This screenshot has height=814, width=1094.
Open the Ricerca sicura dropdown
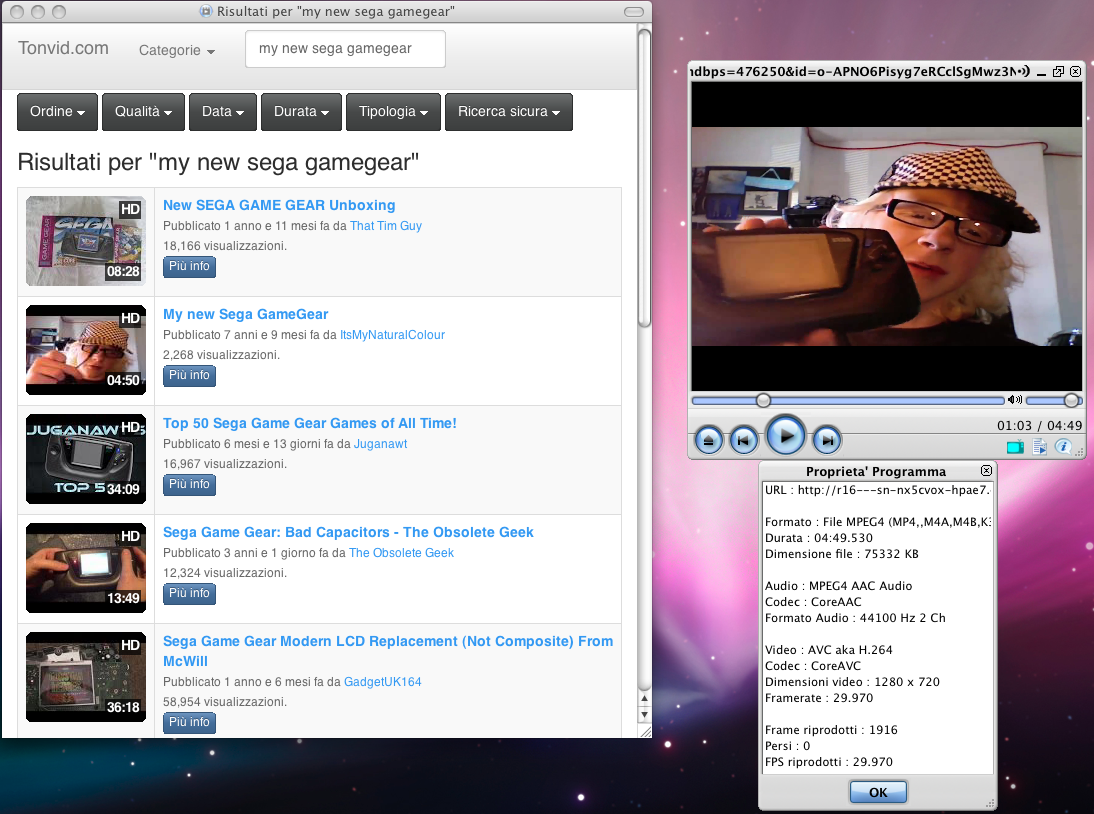(x=509, y=112)
